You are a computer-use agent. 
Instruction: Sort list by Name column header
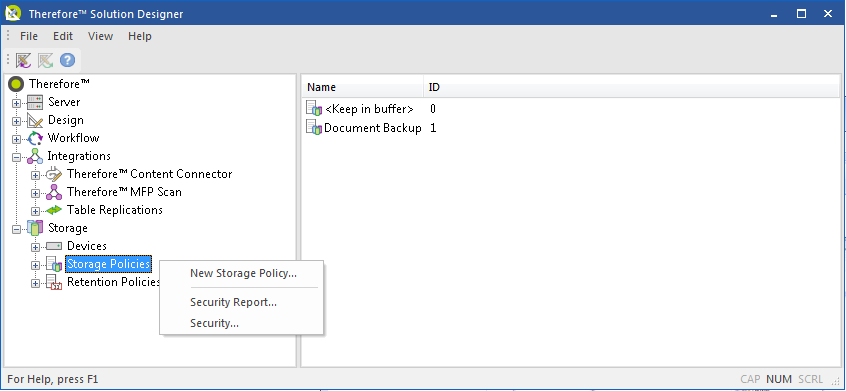click(363, 87)
